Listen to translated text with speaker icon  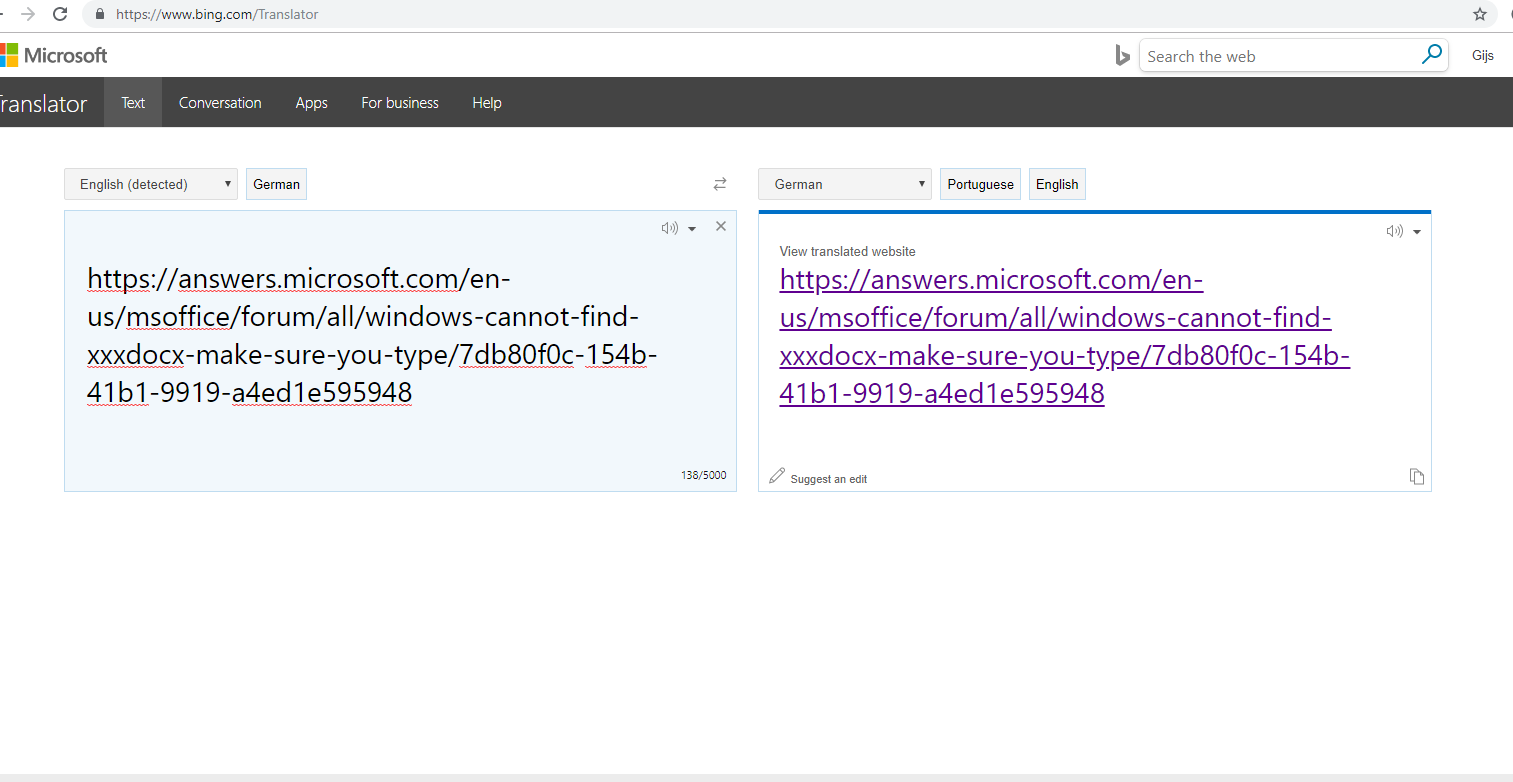click(x=1394, y=231)
